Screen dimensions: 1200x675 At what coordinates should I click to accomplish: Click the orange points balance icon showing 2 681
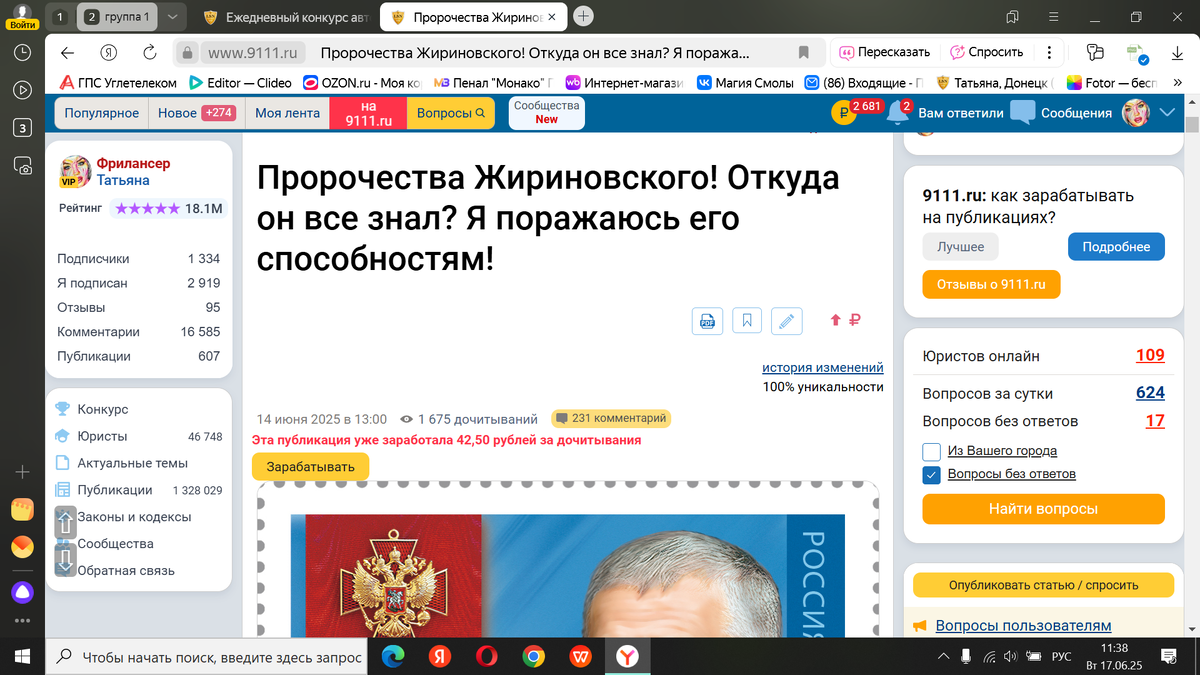[843, 112]
